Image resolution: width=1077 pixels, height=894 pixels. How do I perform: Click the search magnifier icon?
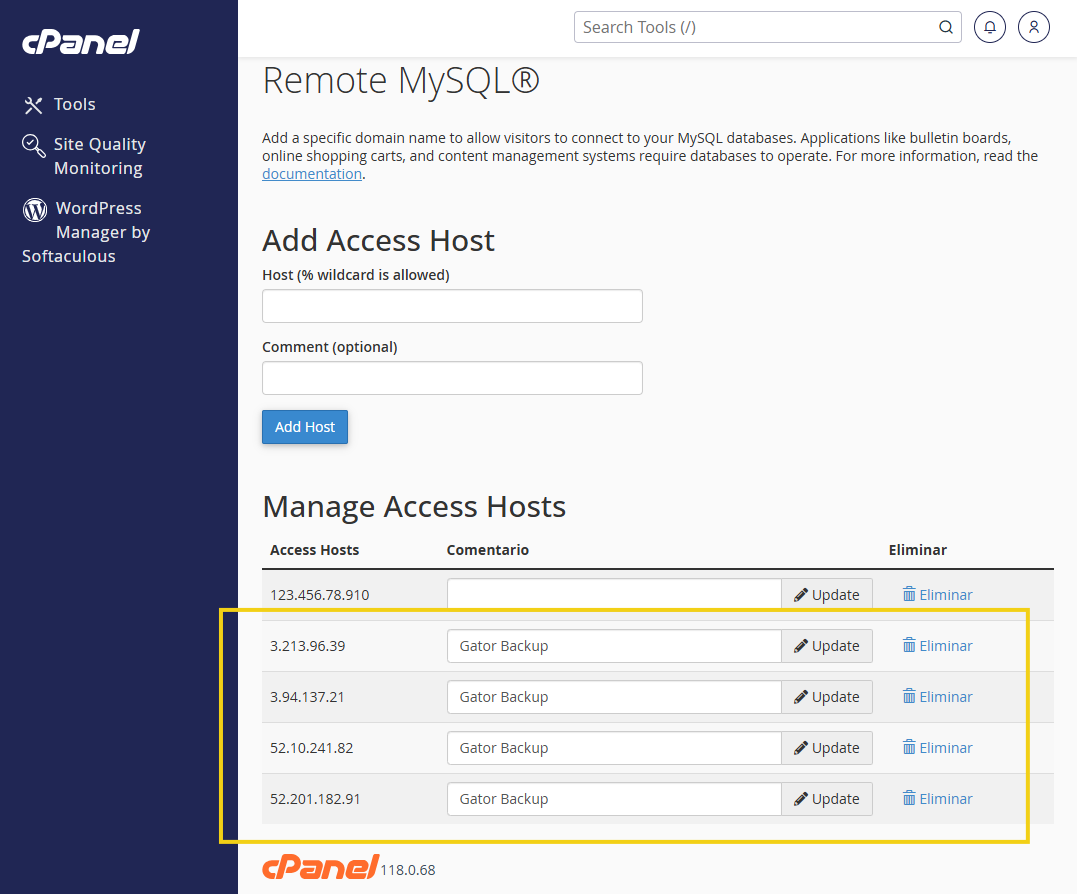[x=946, y=27]
